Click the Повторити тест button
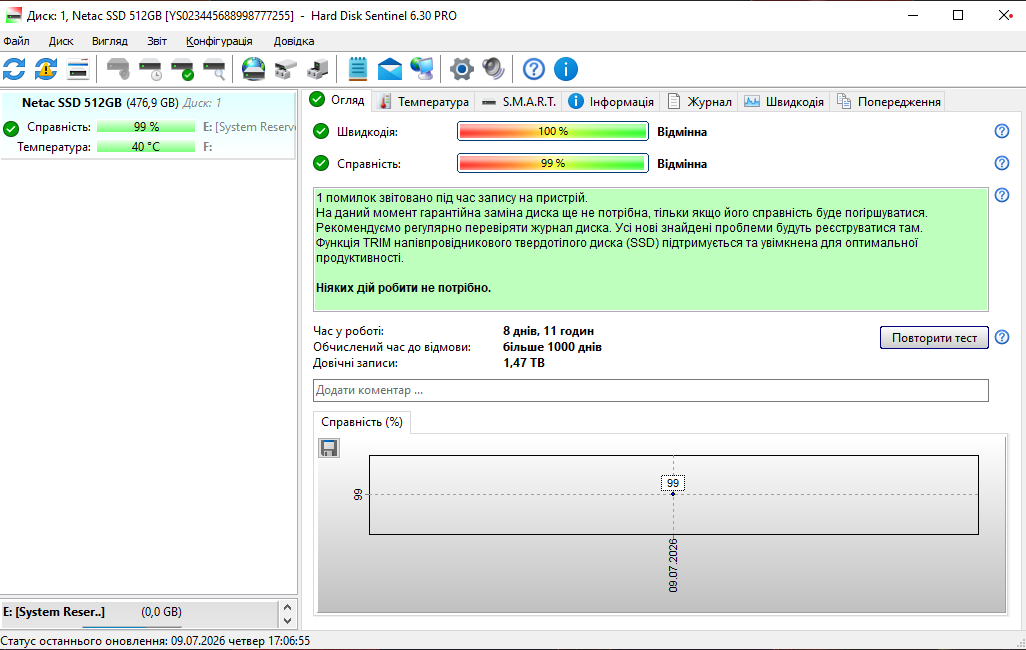This screenshot has height=650, width=1026. pos(934,338)
